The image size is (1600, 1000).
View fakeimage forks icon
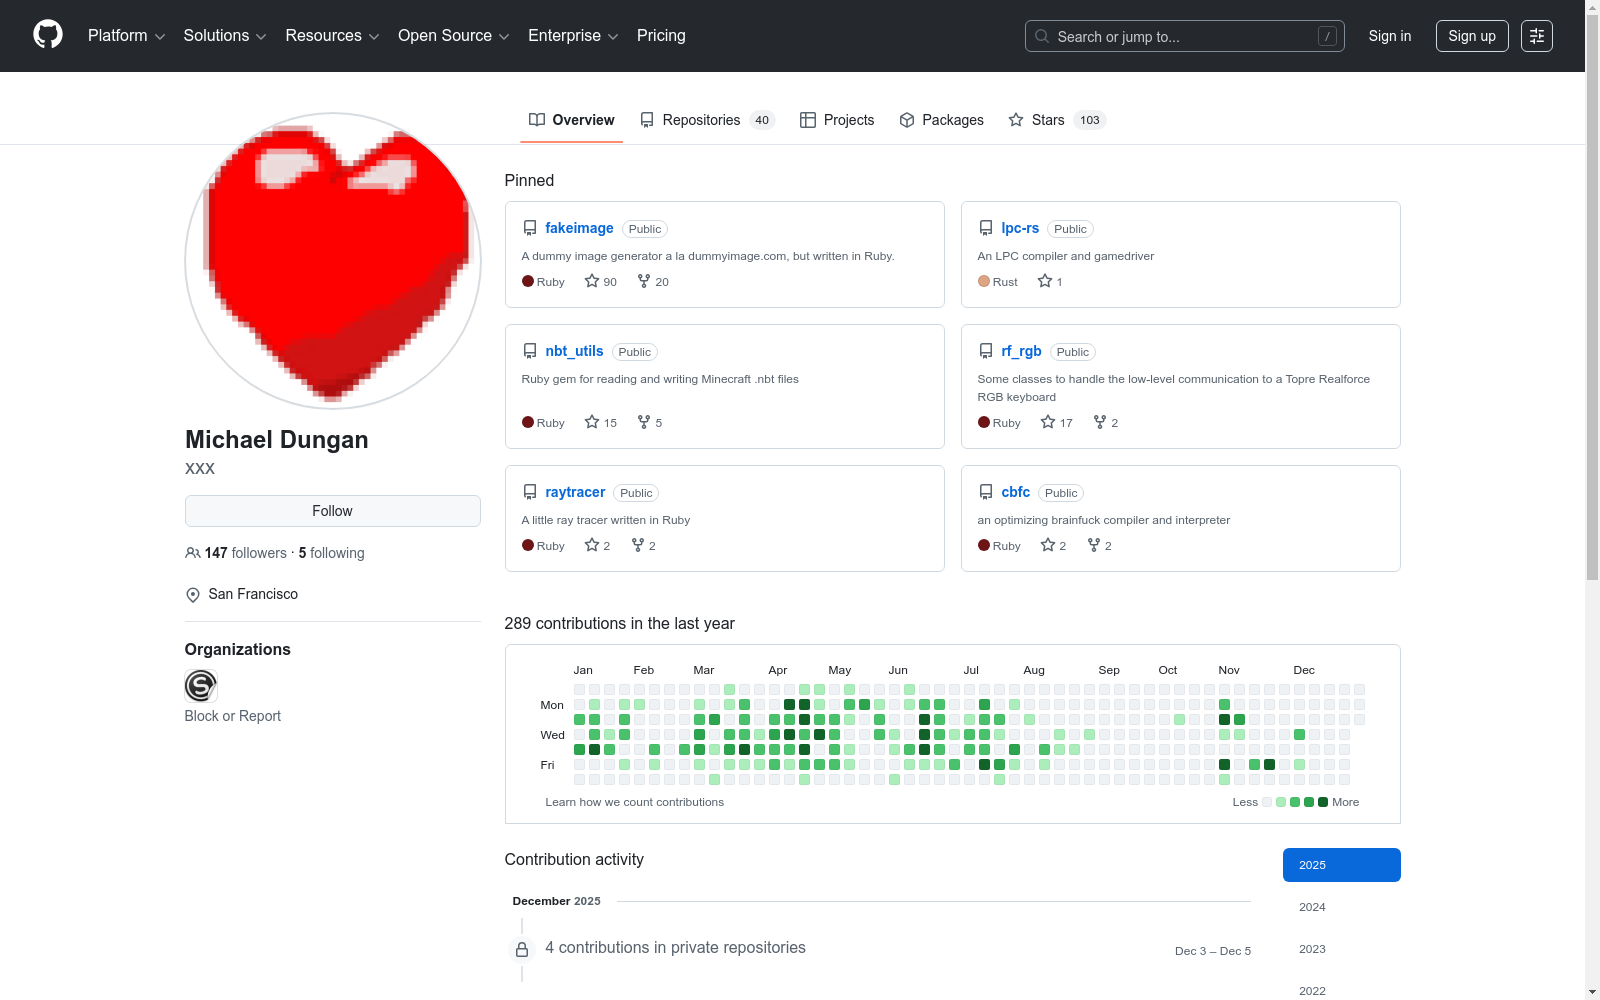[644, 281]
